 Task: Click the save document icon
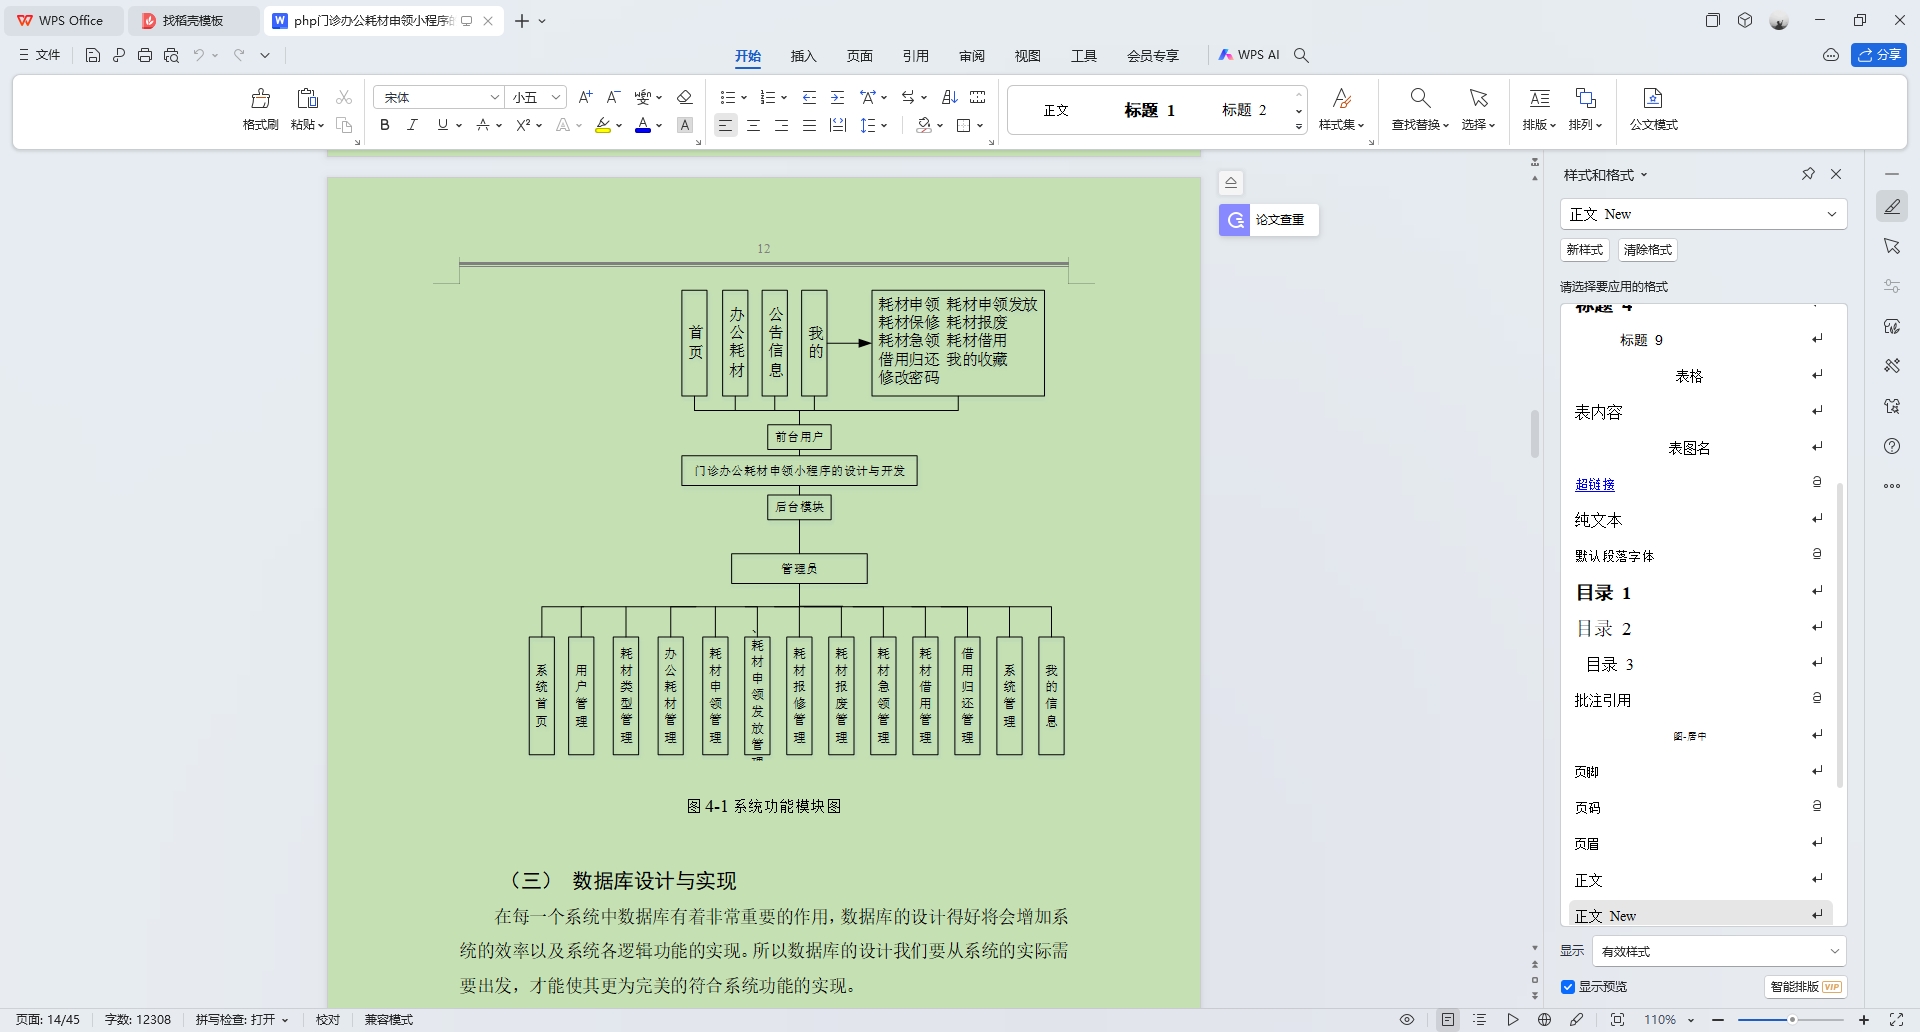93,55
